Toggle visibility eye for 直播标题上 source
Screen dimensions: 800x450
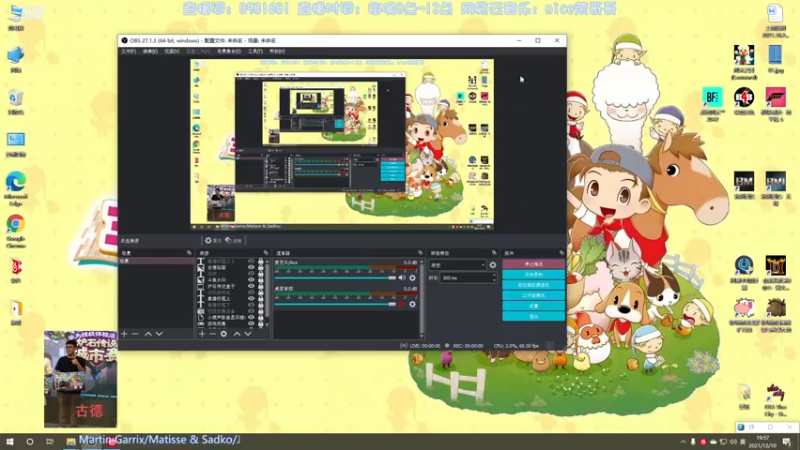(251, 298)
